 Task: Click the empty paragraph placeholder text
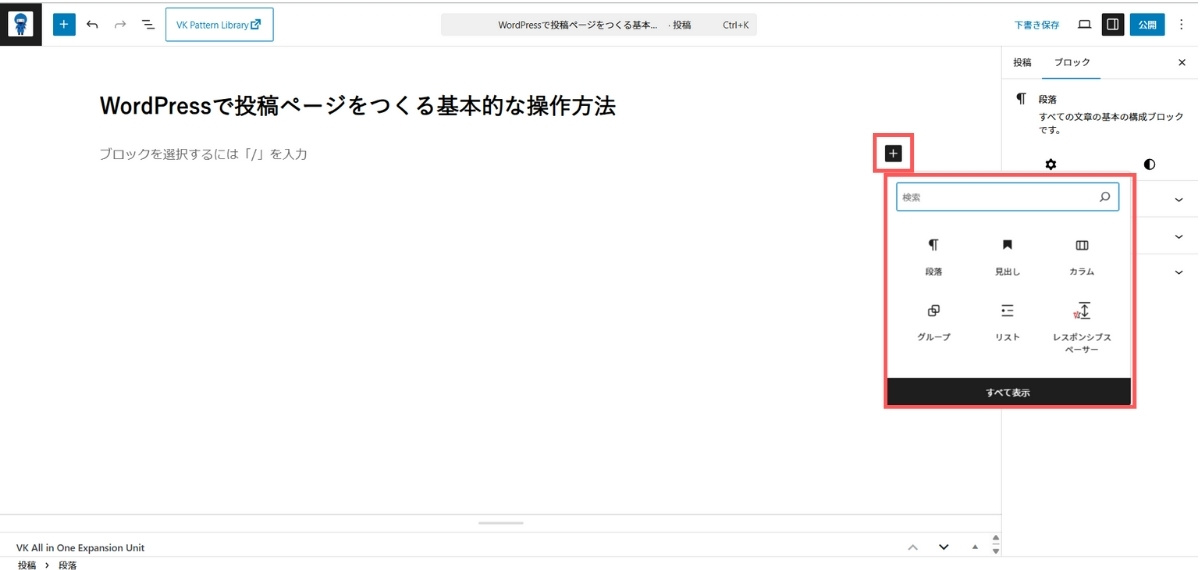coord(203,154)
